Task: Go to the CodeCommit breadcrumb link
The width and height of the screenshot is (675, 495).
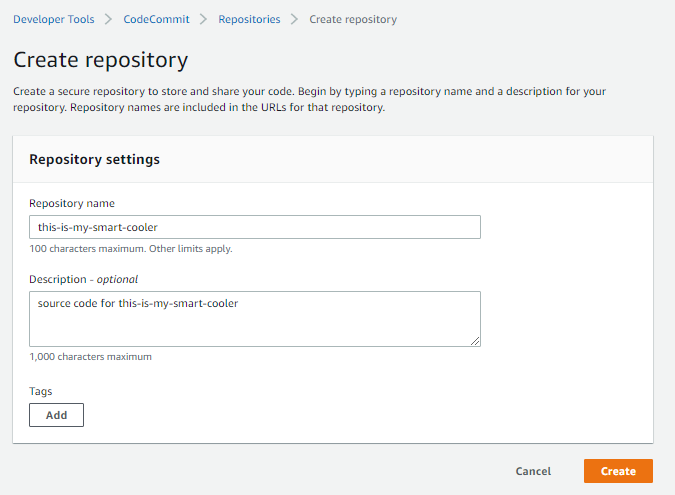Action: (156, 19)
